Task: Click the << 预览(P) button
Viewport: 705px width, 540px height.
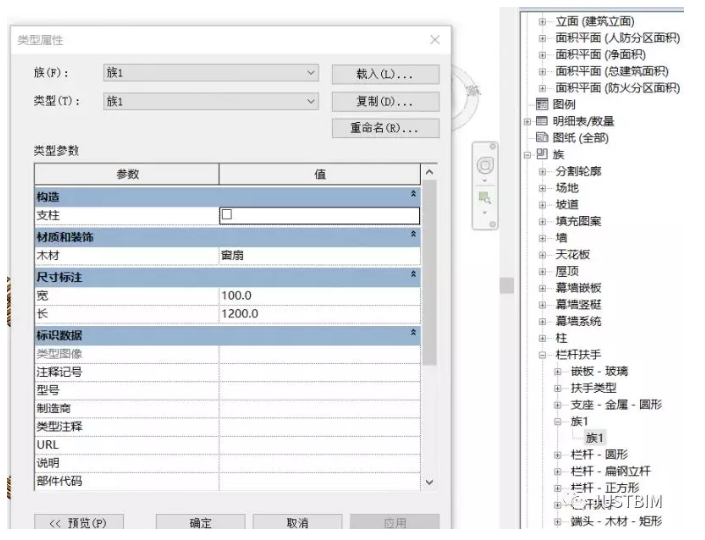Action: [79, 522]
